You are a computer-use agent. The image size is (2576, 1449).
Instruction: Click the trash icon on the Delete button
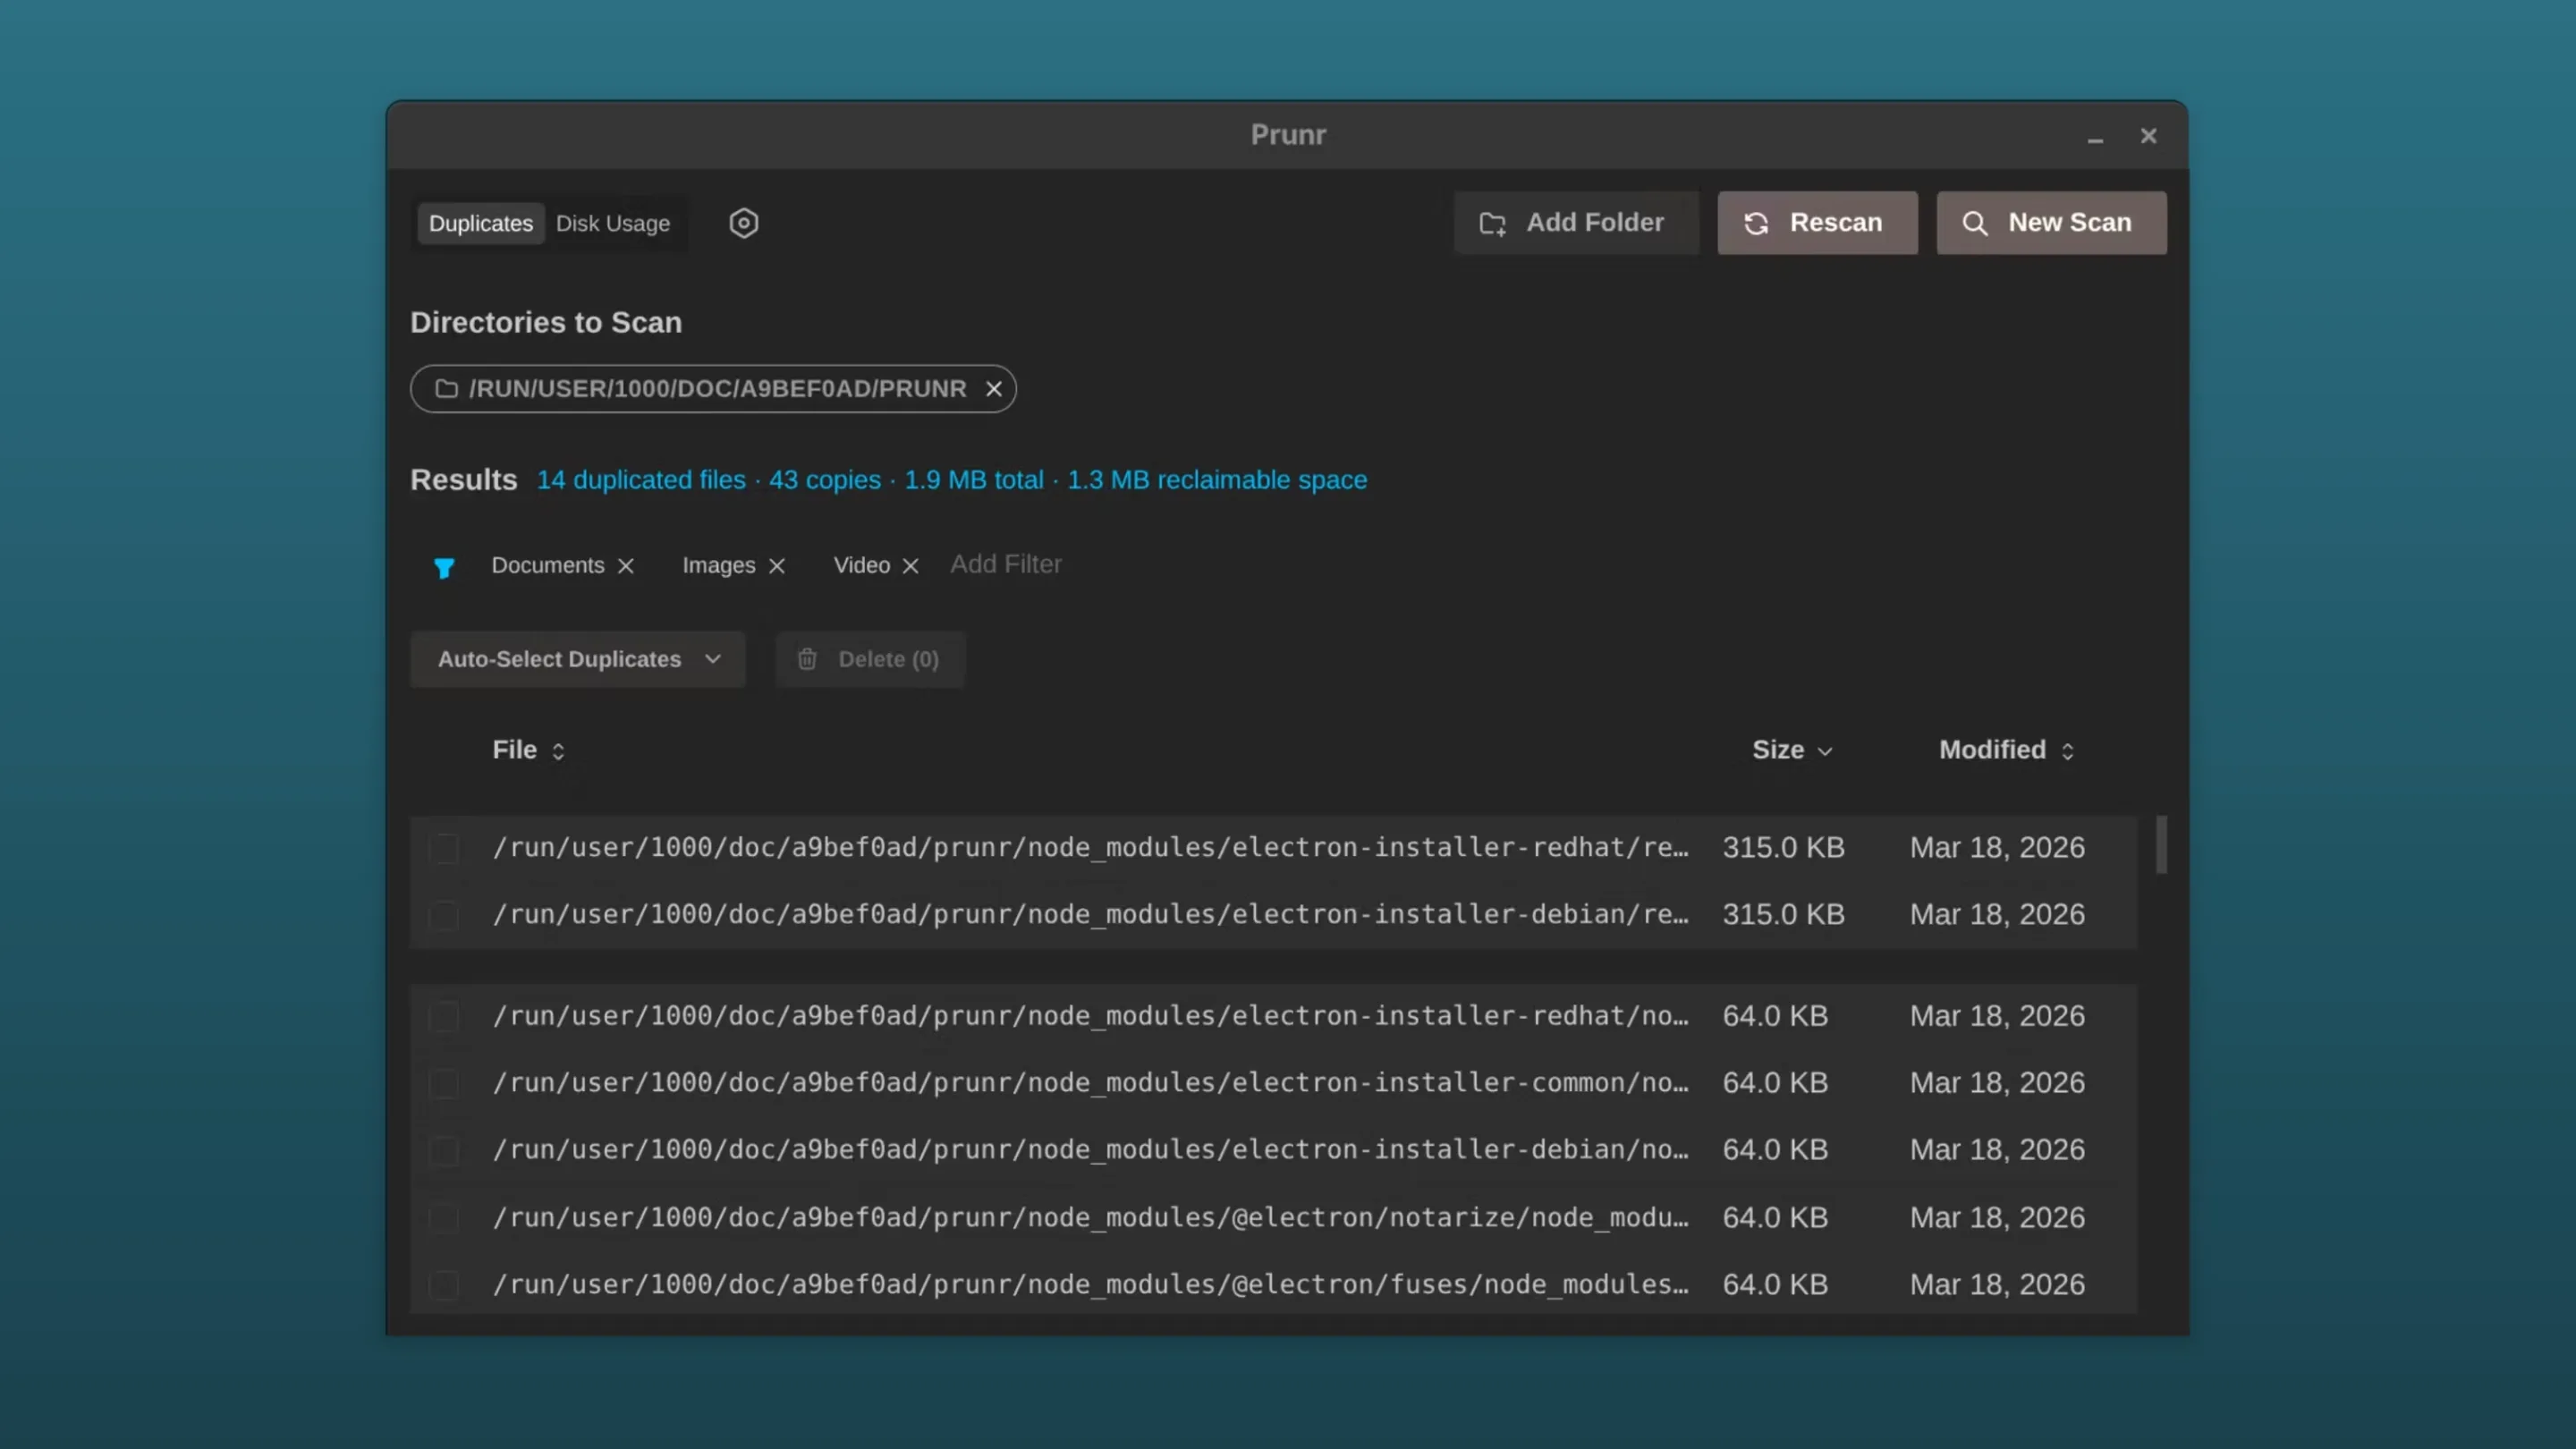click(x=807, y=659)
